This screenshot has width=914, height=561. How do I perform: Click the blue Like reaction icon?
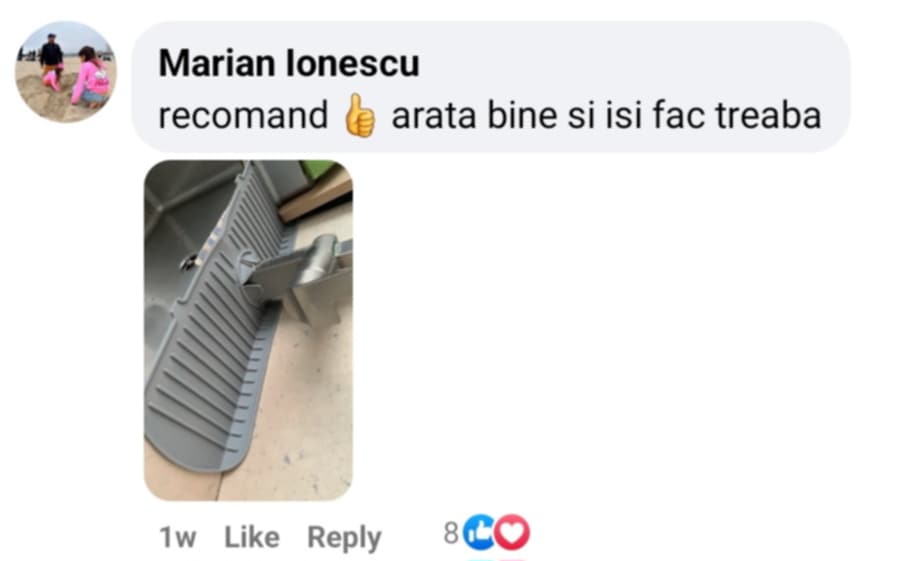point(479,532)
